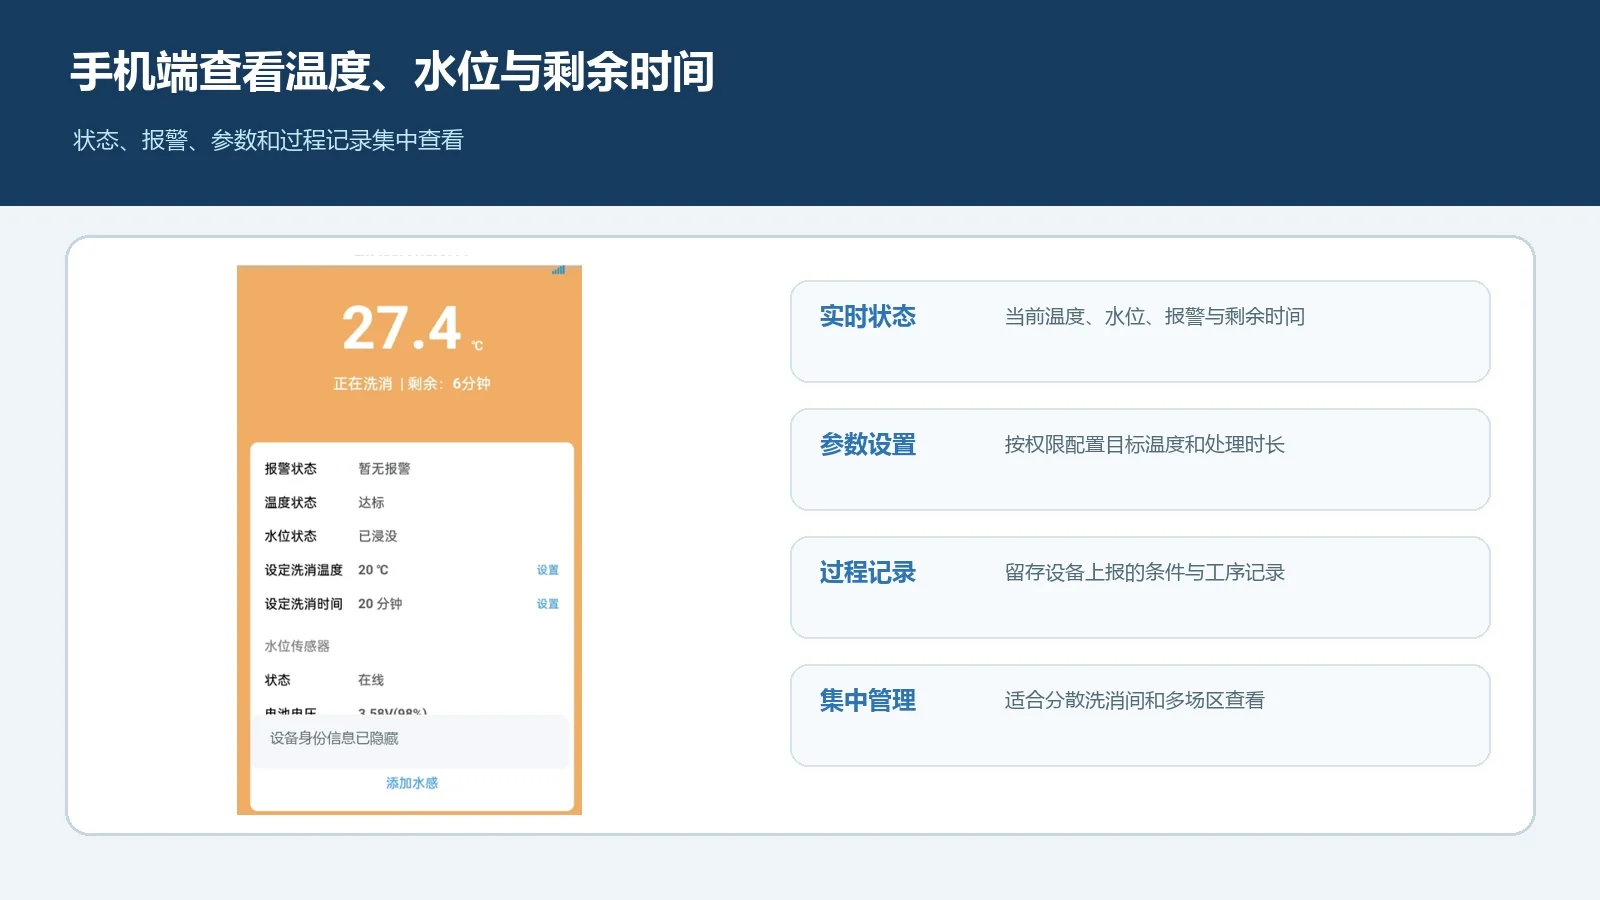This screenshot has height=900, width=1600.
Task: Click the 在线 status value
Action: click(371, 680)
